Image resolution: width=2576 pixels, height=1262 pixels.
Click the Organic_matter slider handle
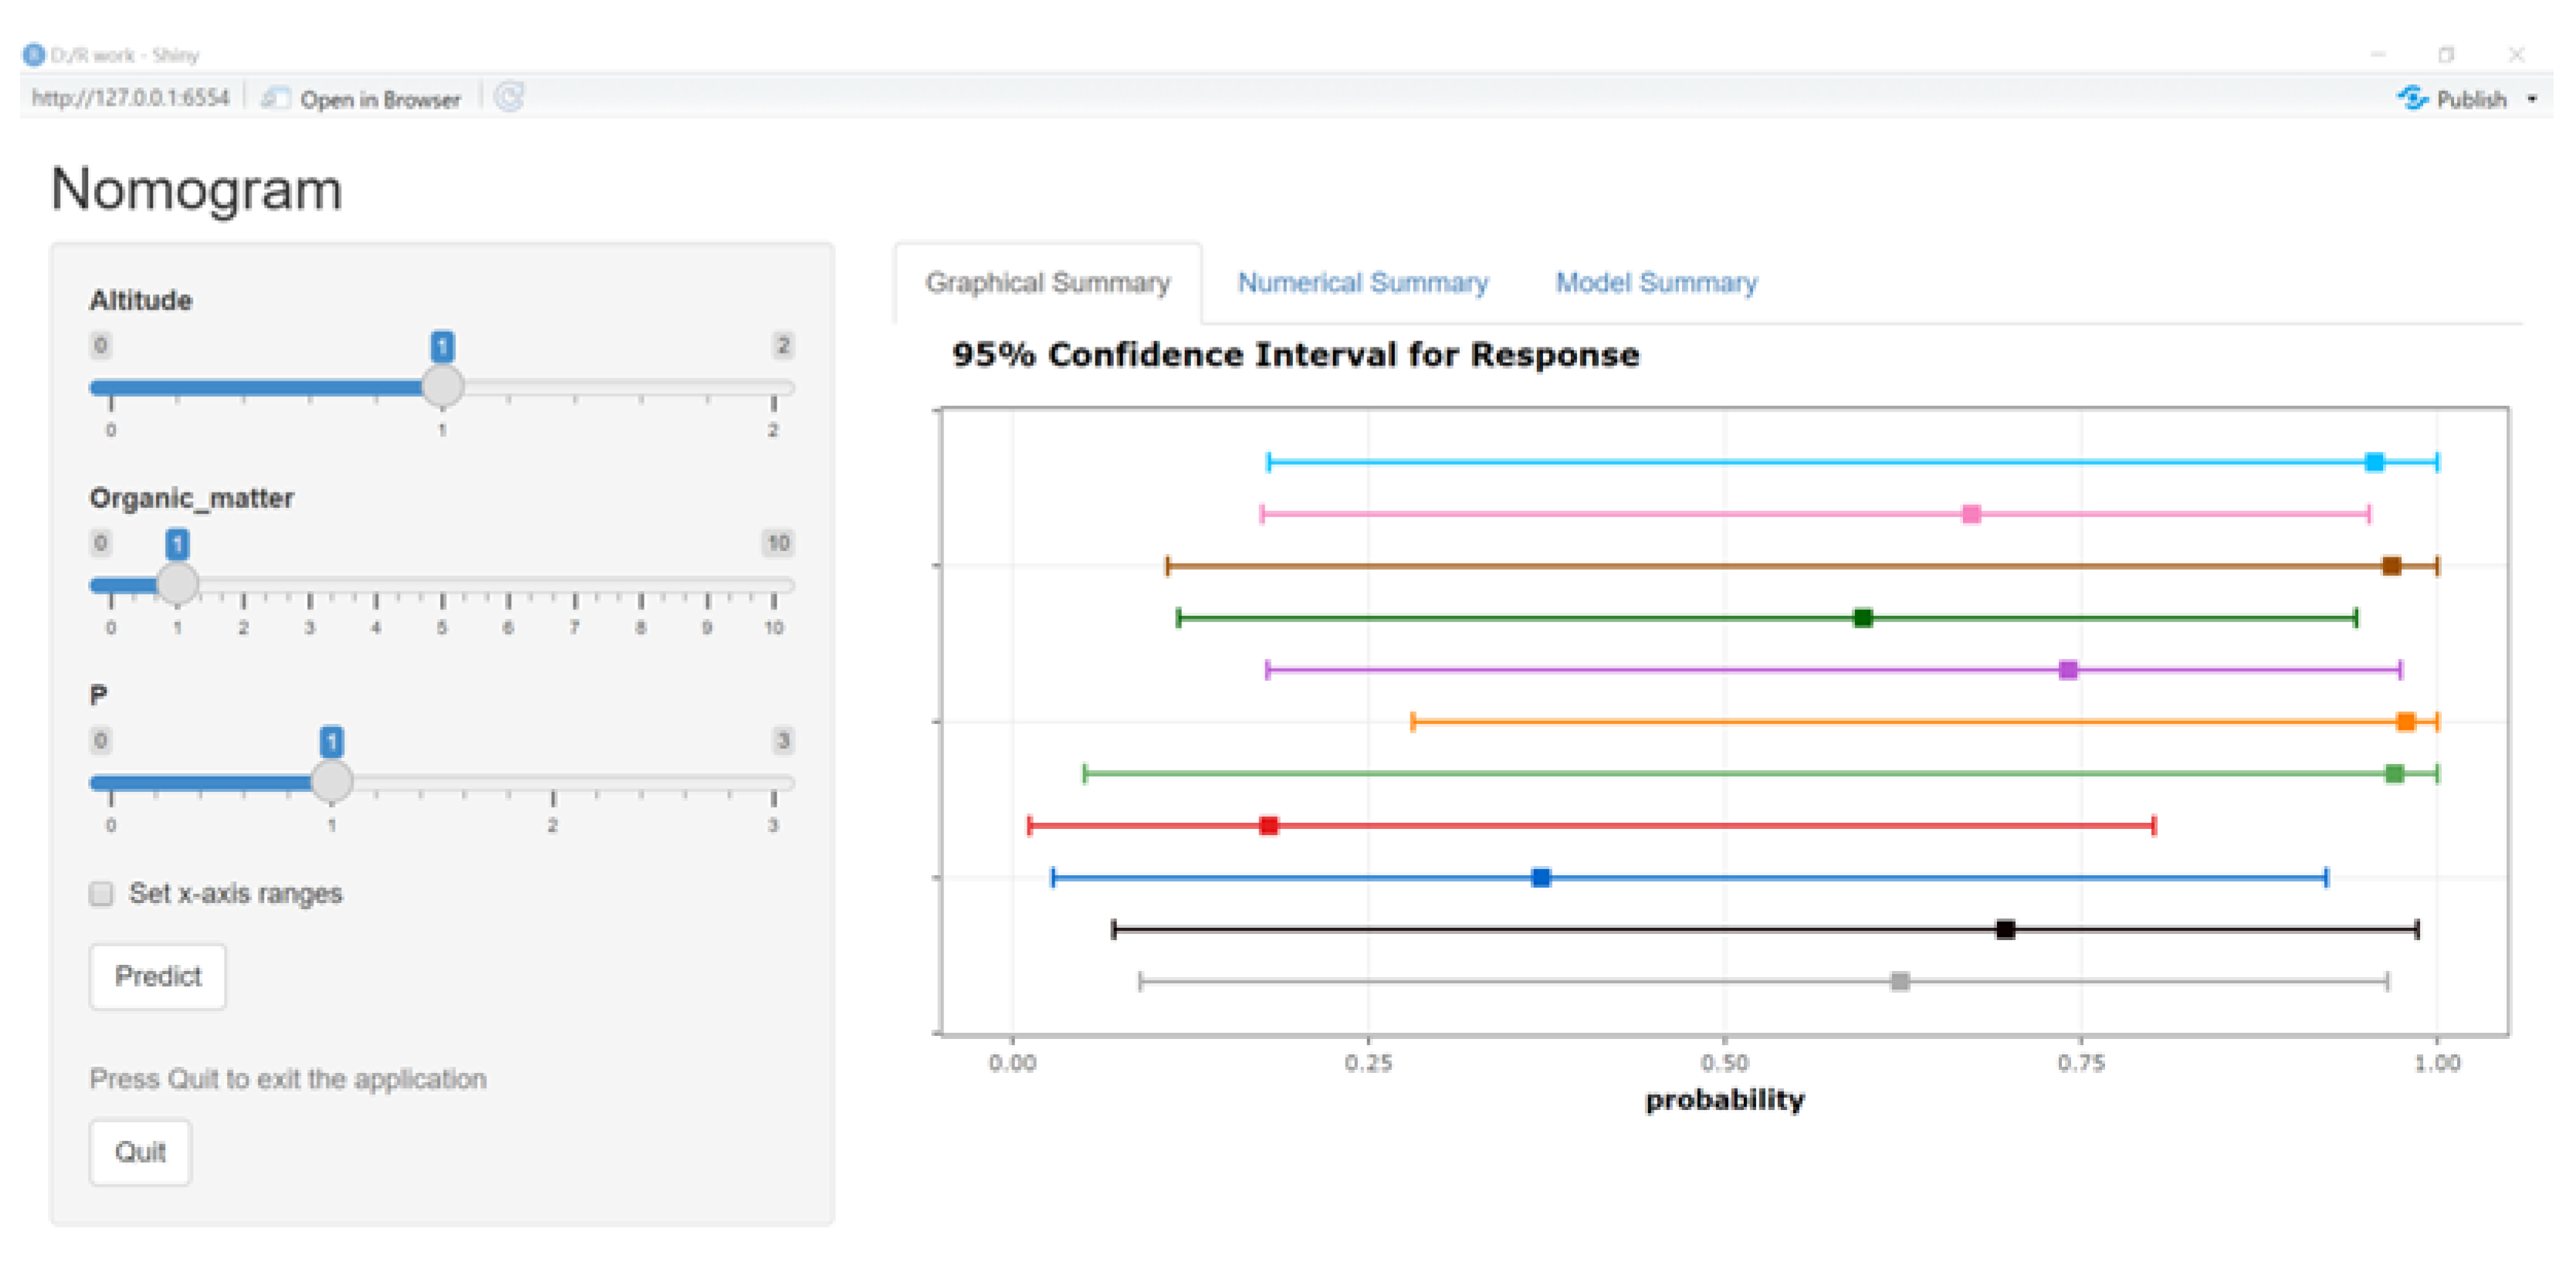tap(177, 583)
